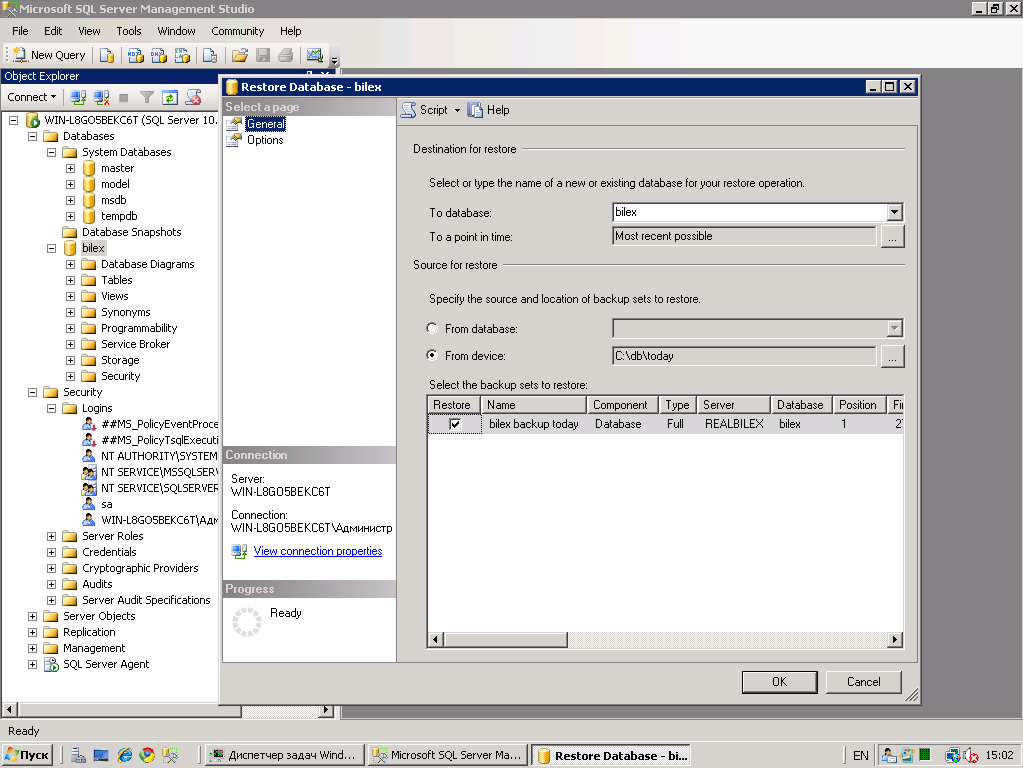Open the View menu
1023x768 pixels.
point(89,31)
